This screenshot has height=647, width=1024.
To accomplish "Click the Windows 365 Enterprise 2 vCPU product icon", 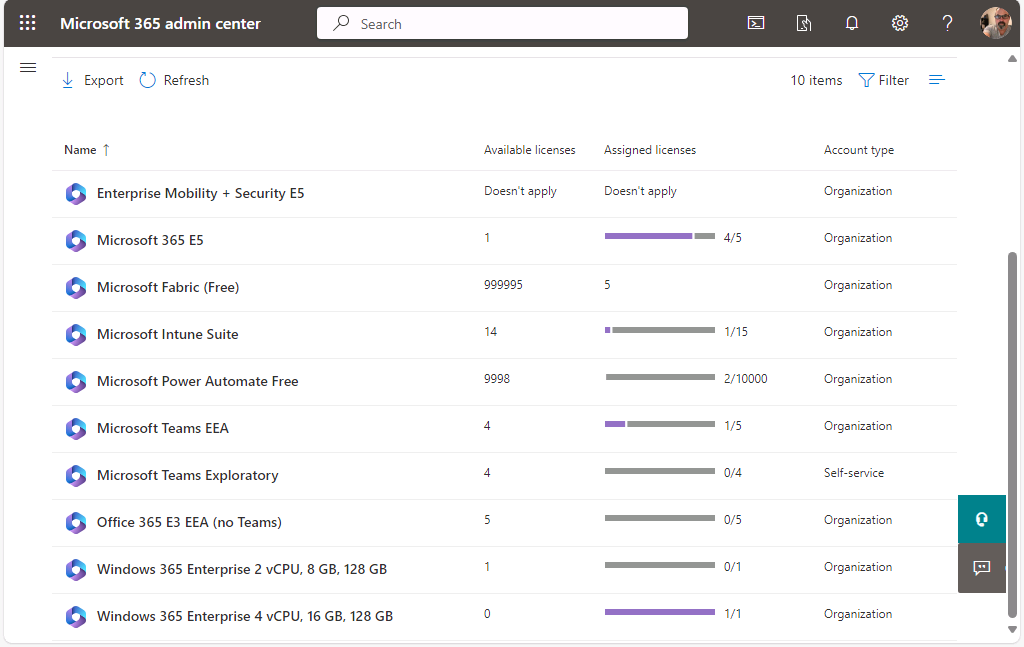I will [76, 570].
